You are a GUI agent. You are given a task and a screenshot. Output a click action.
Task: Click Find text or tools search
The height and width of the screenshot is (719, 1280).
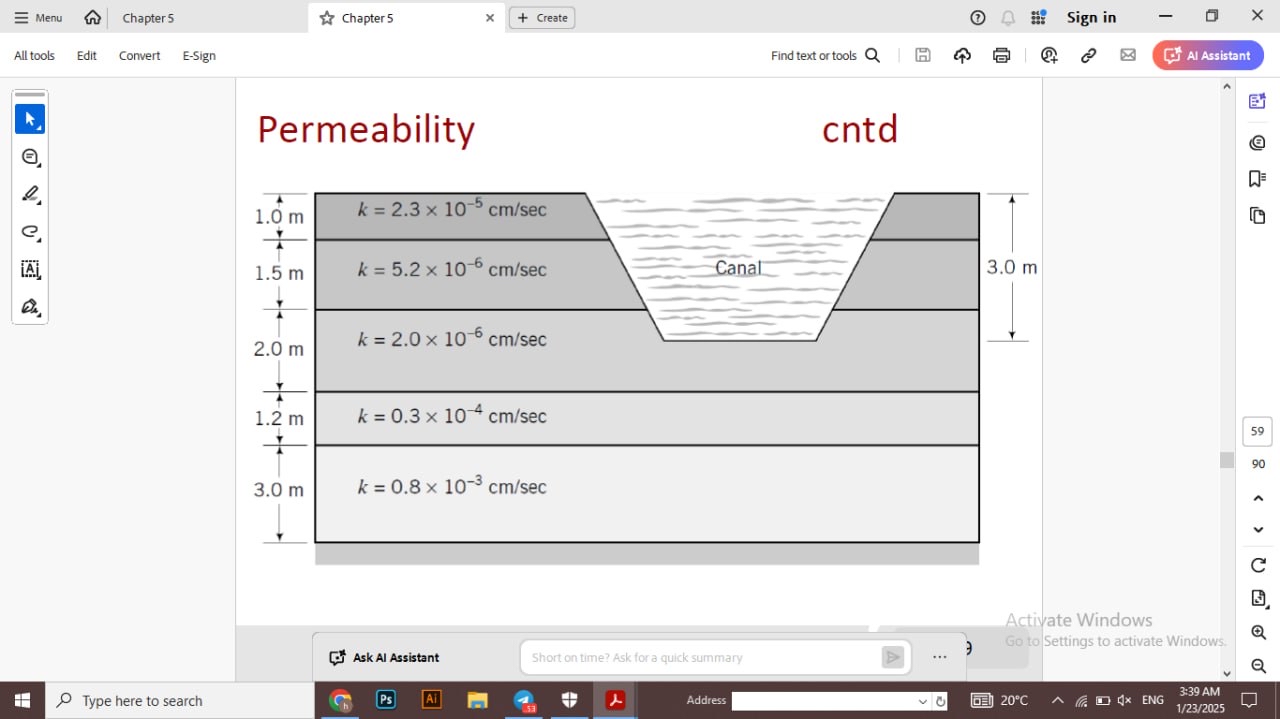coord(825,56)
